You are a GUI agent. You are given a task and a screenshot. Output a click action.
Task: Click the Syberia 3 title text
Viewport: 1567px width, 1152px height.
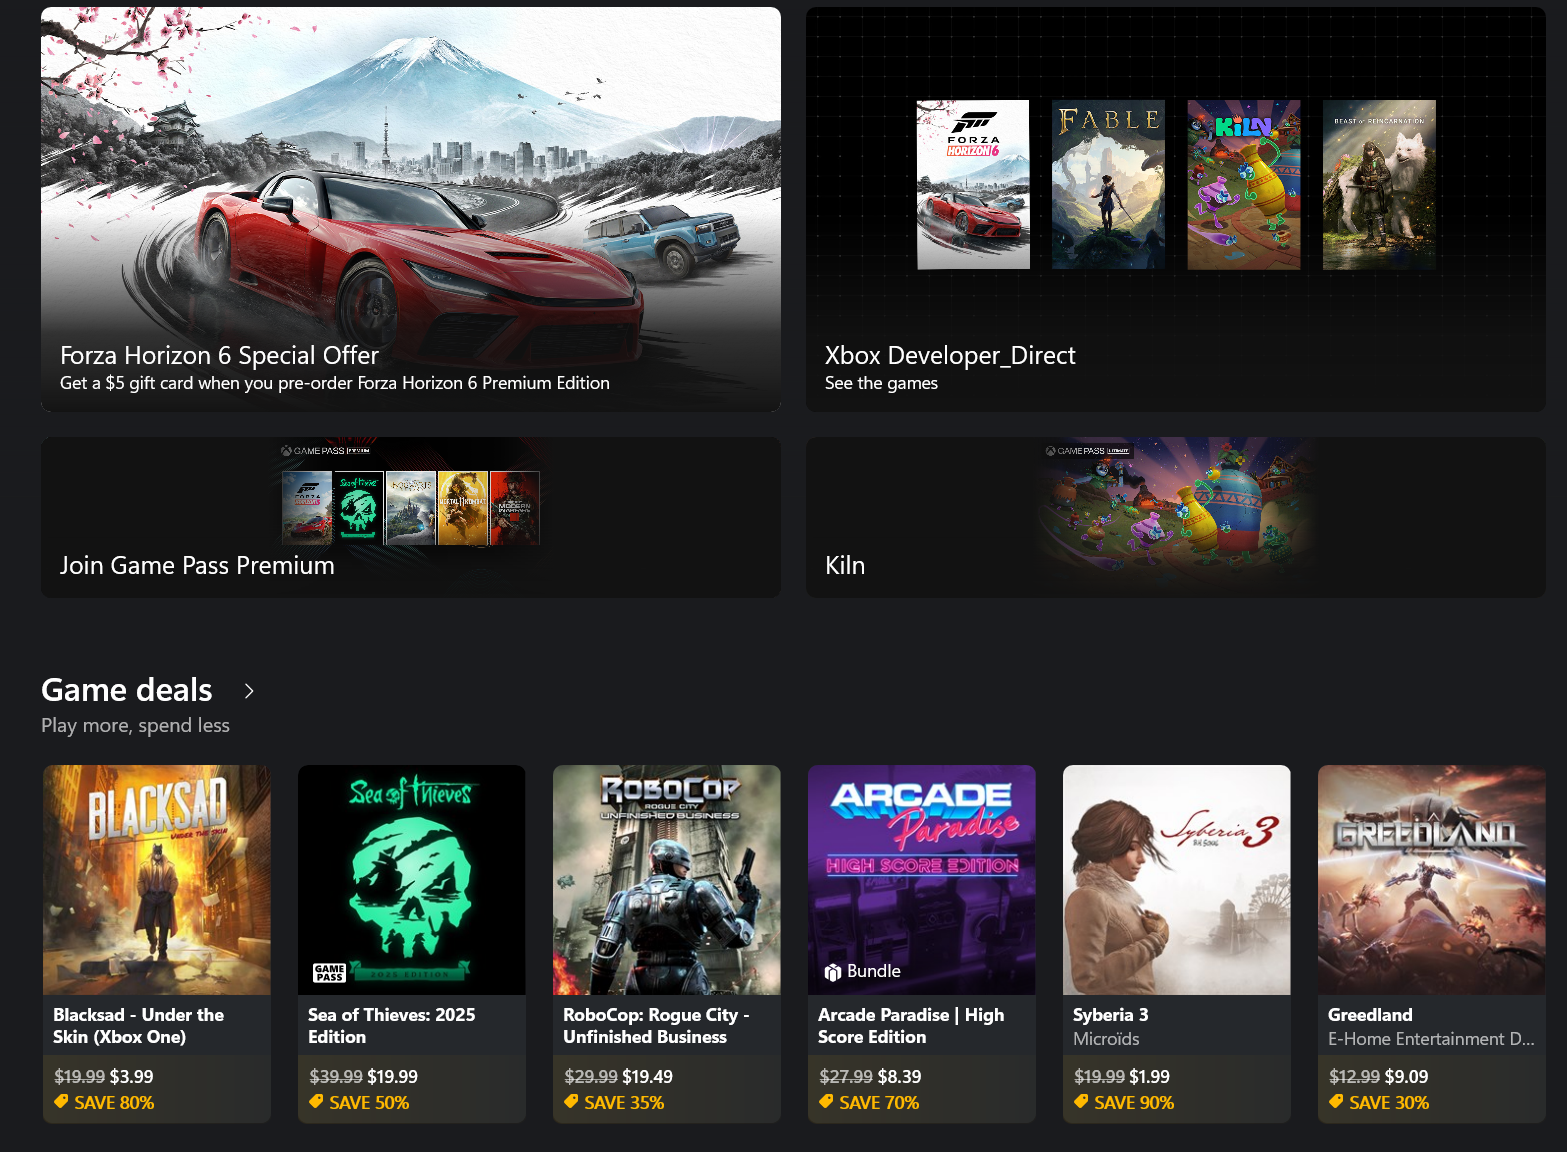tap(1110, 1015)
